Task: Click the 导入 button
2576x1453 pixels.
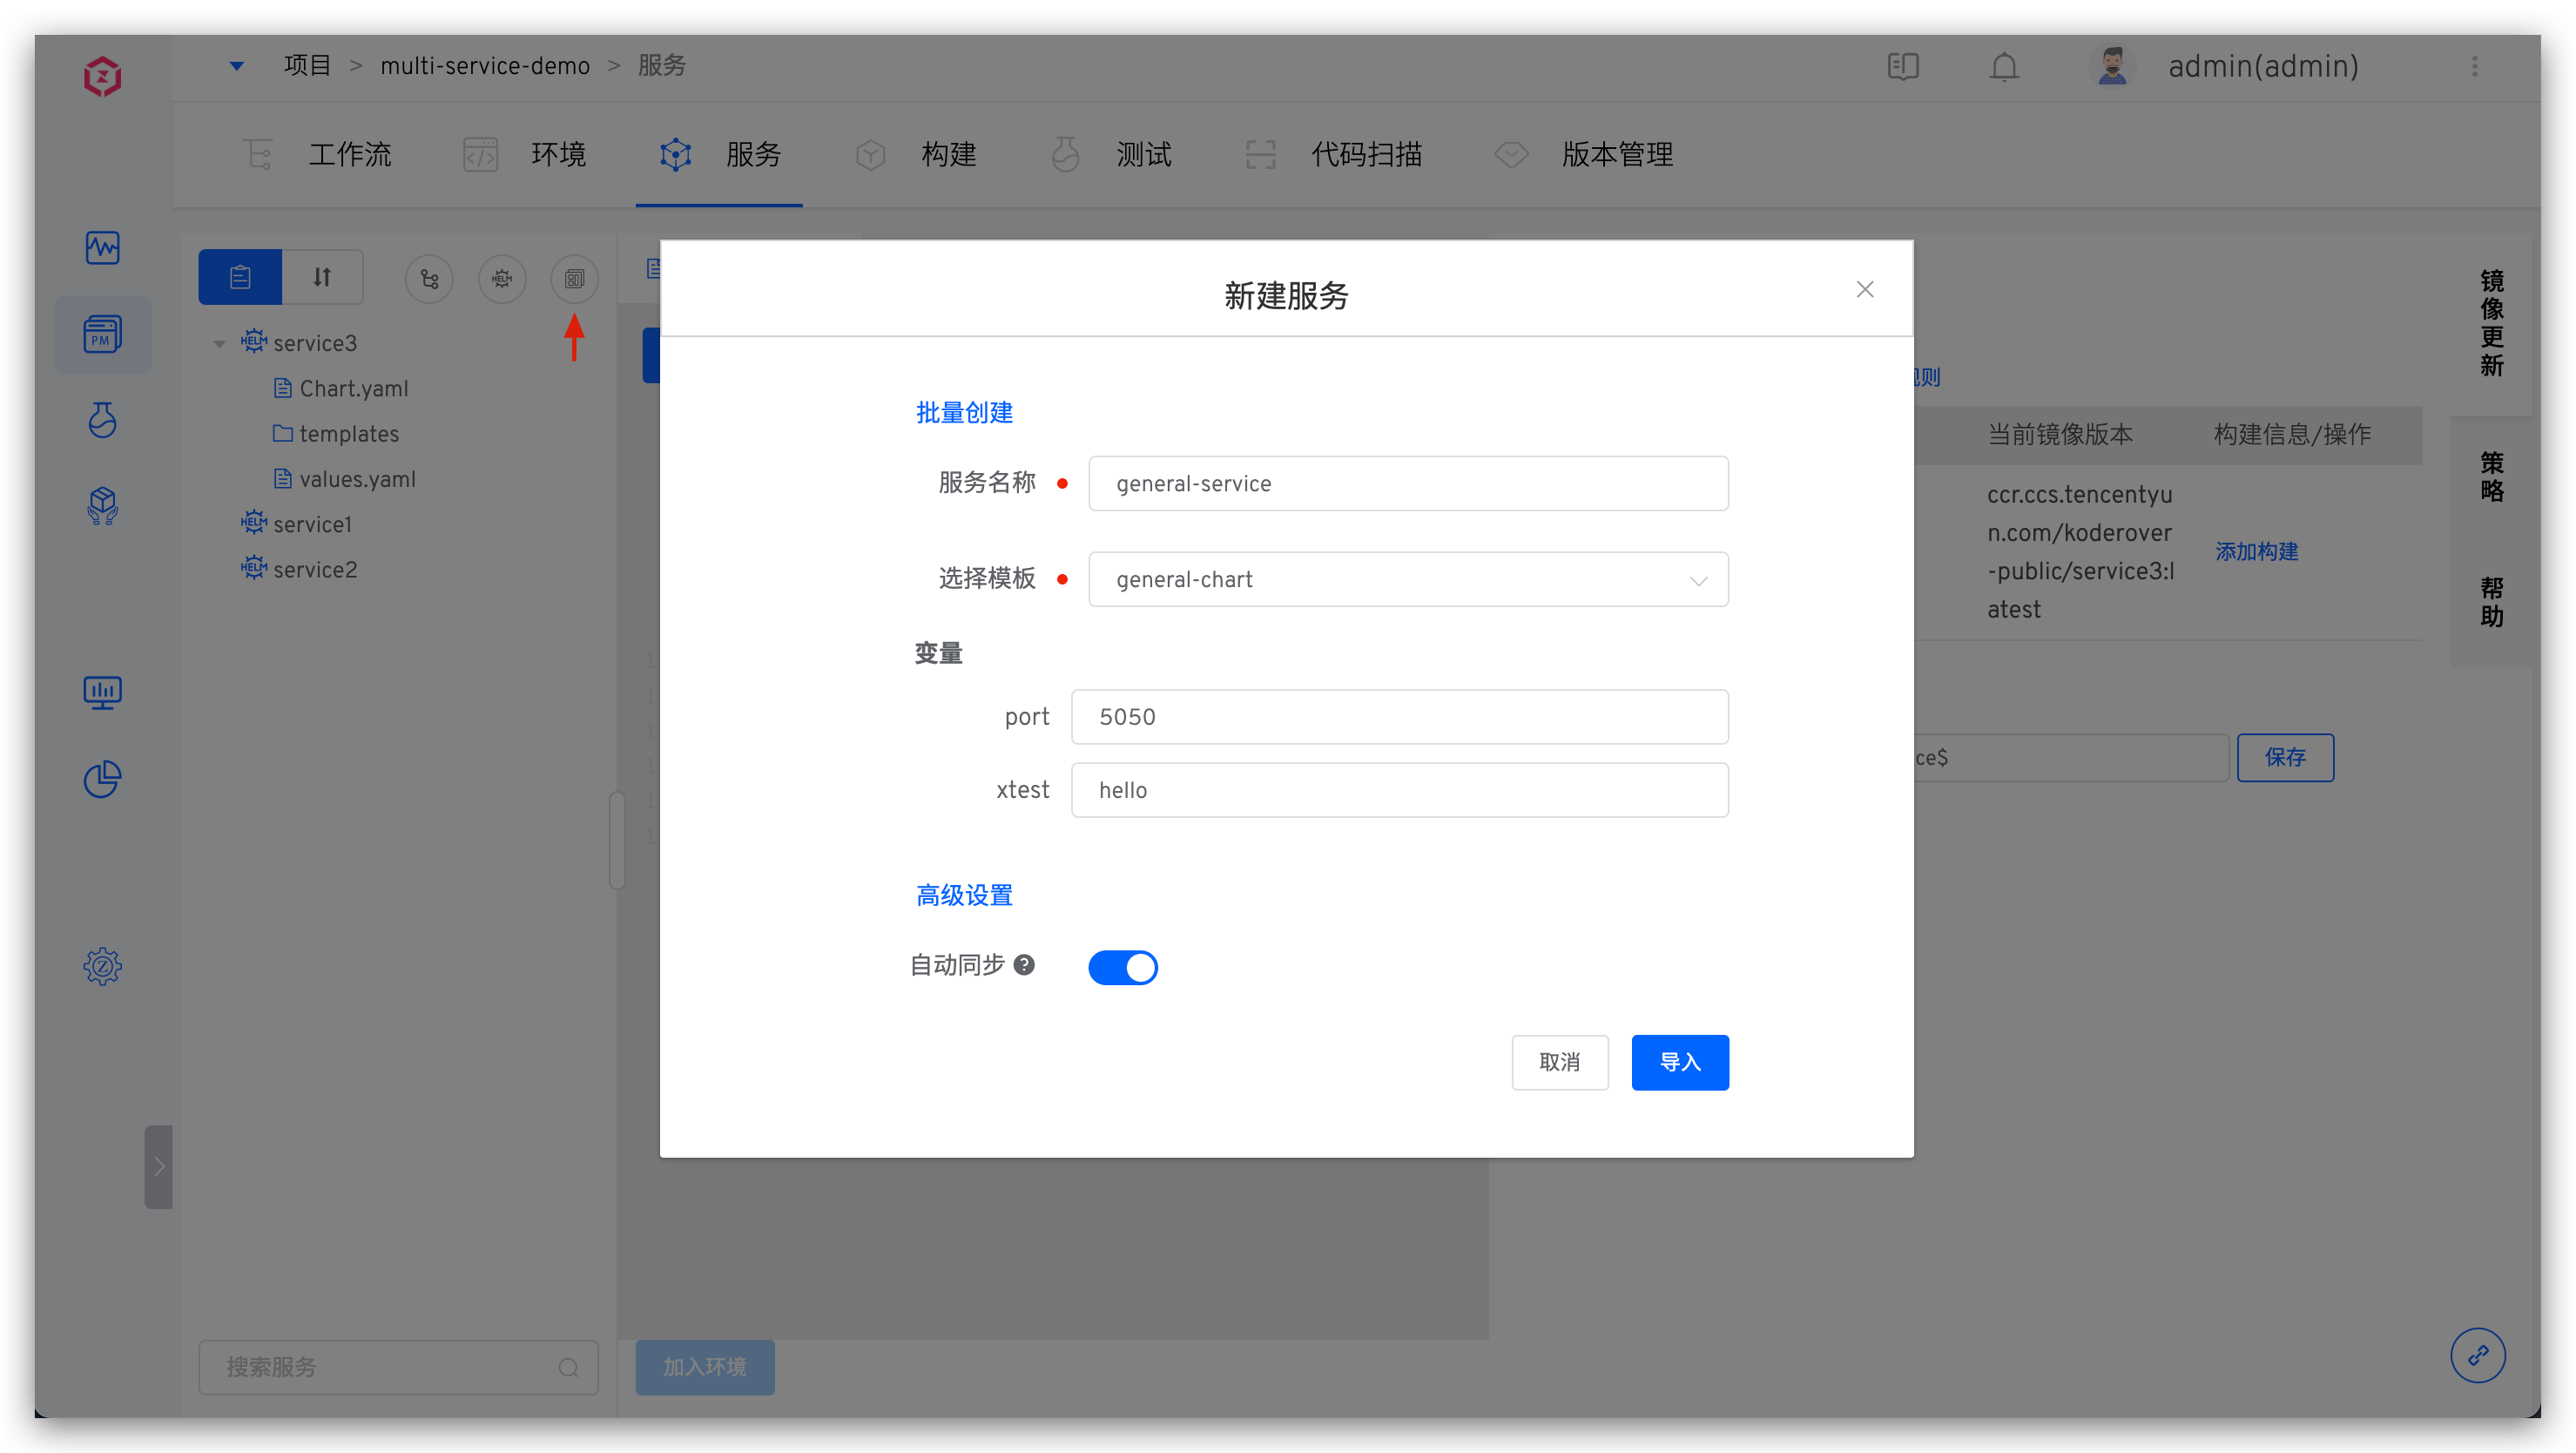Action: [x=1680, y=1062]
